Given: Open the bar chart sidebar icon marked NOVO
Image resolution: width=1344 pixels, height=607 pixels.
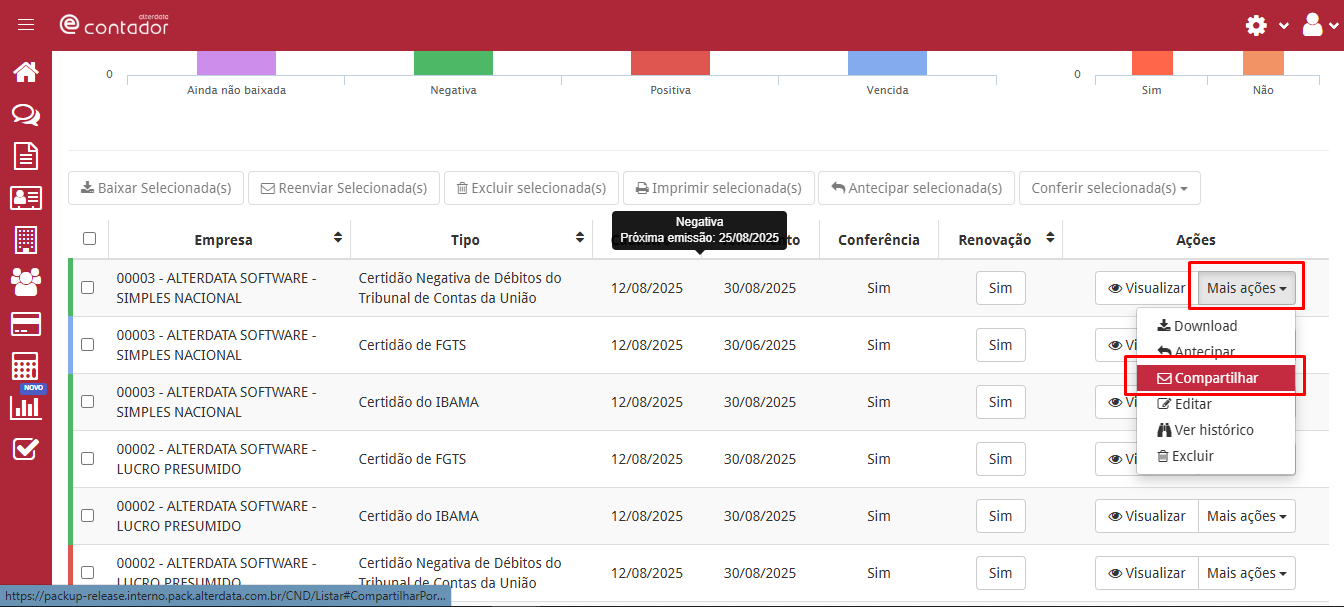Looking at the screenshot, I should point(26,405).
